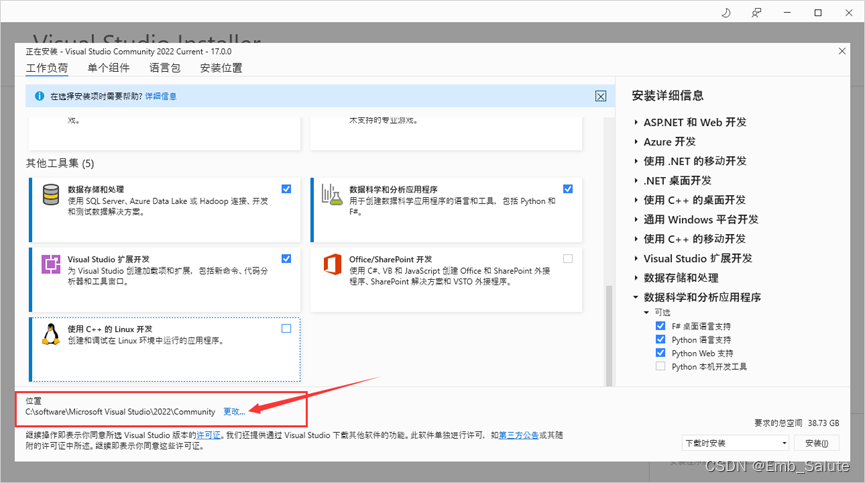Viewport: 865px width, 483px height.
Task: Open the 许可证 license link
Action: [x=209, y=435]
